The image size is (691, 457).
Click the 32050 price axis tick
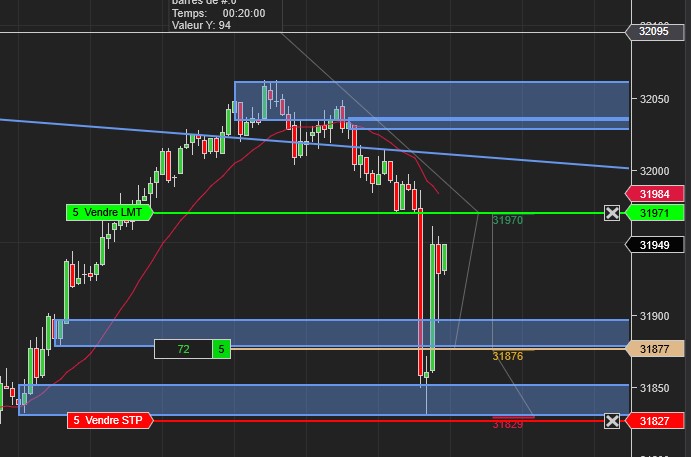[654, 99]
